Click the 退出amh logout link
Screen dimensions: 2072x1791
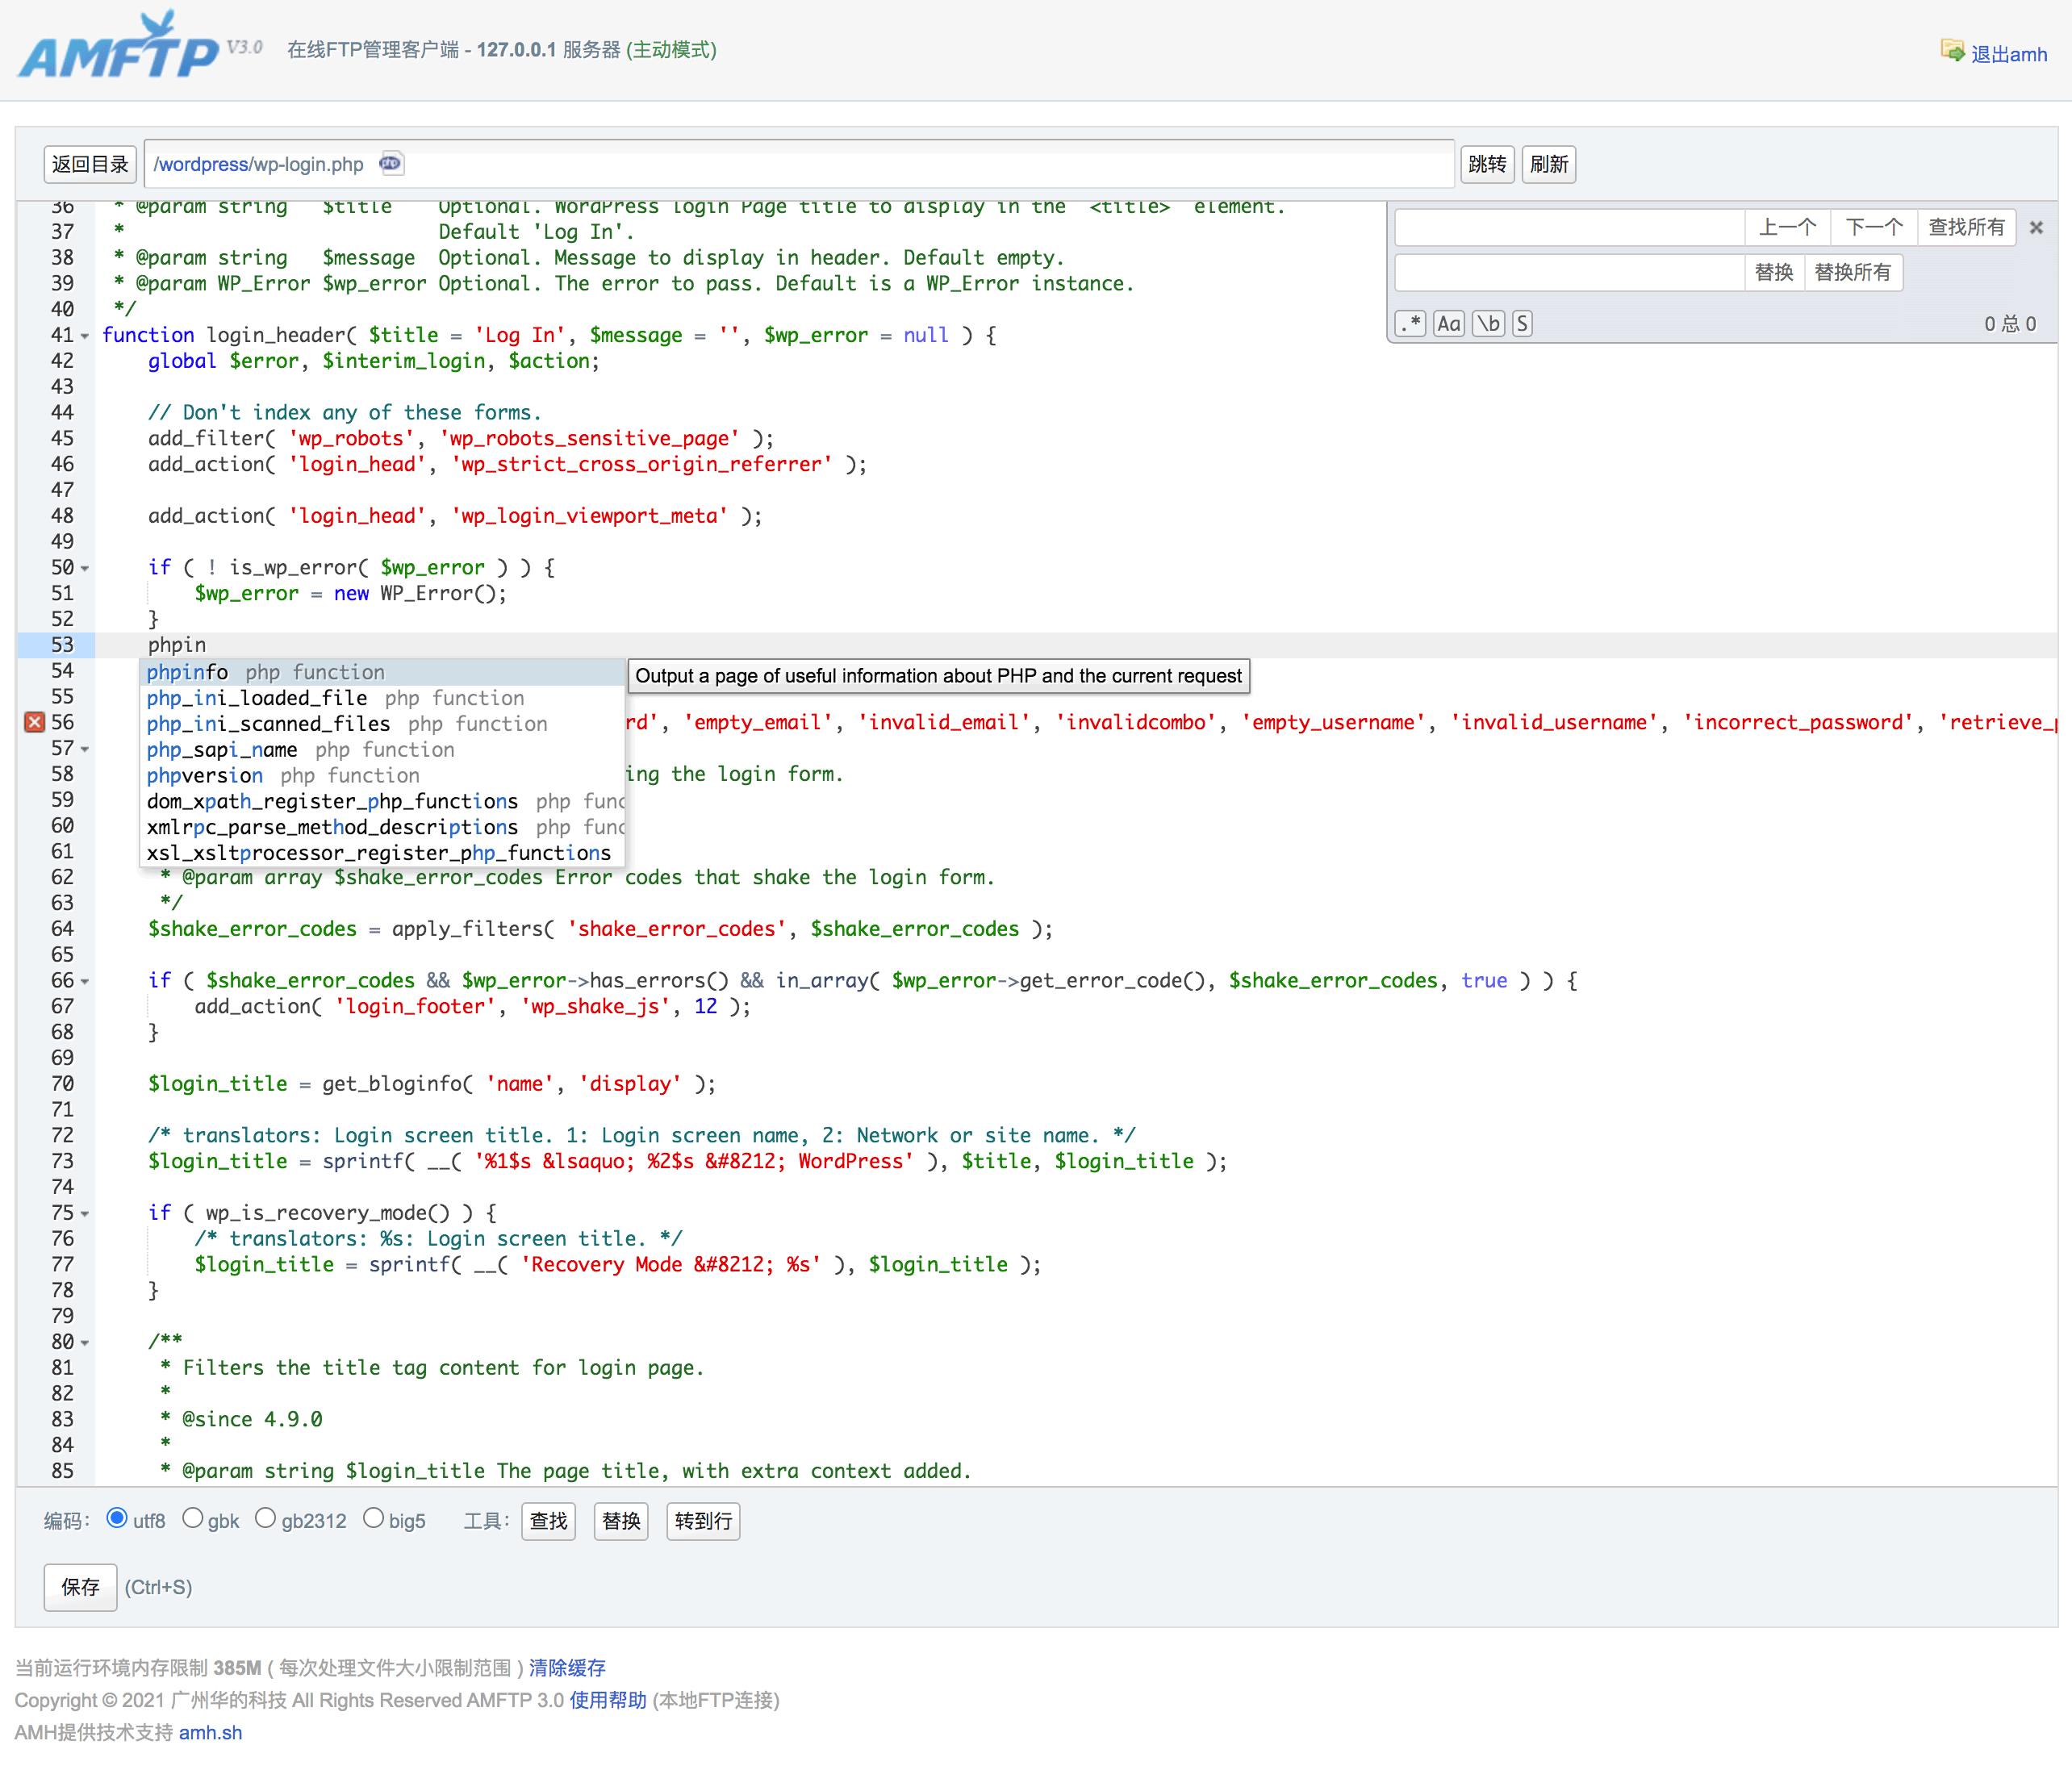coord(2008,54)
